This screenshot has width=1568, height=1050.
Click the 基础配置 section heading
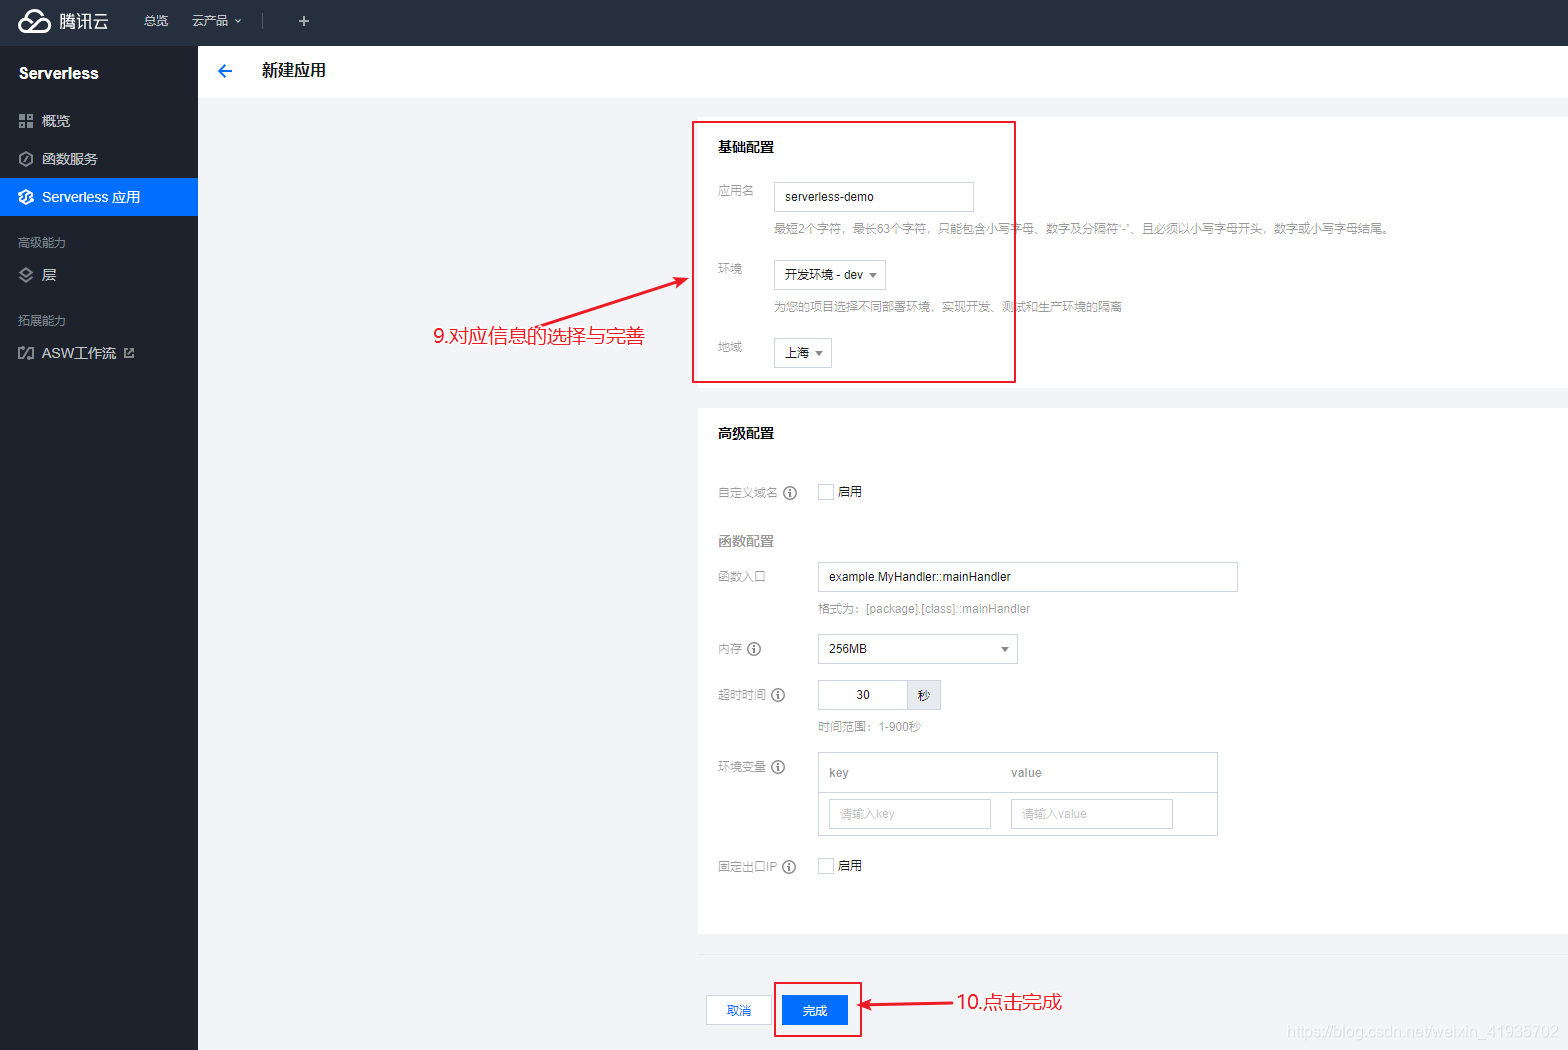click(746, 147)
